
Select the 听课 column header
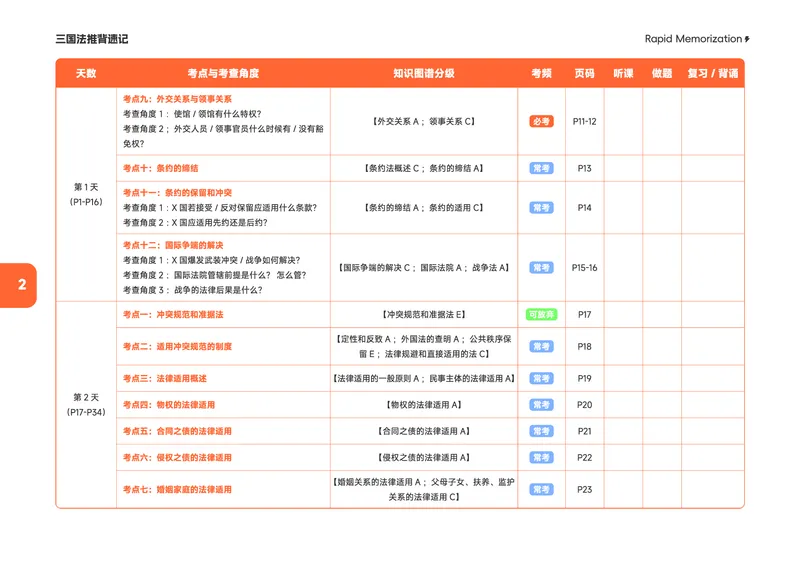pyautogui.click(x=623, y=73)
